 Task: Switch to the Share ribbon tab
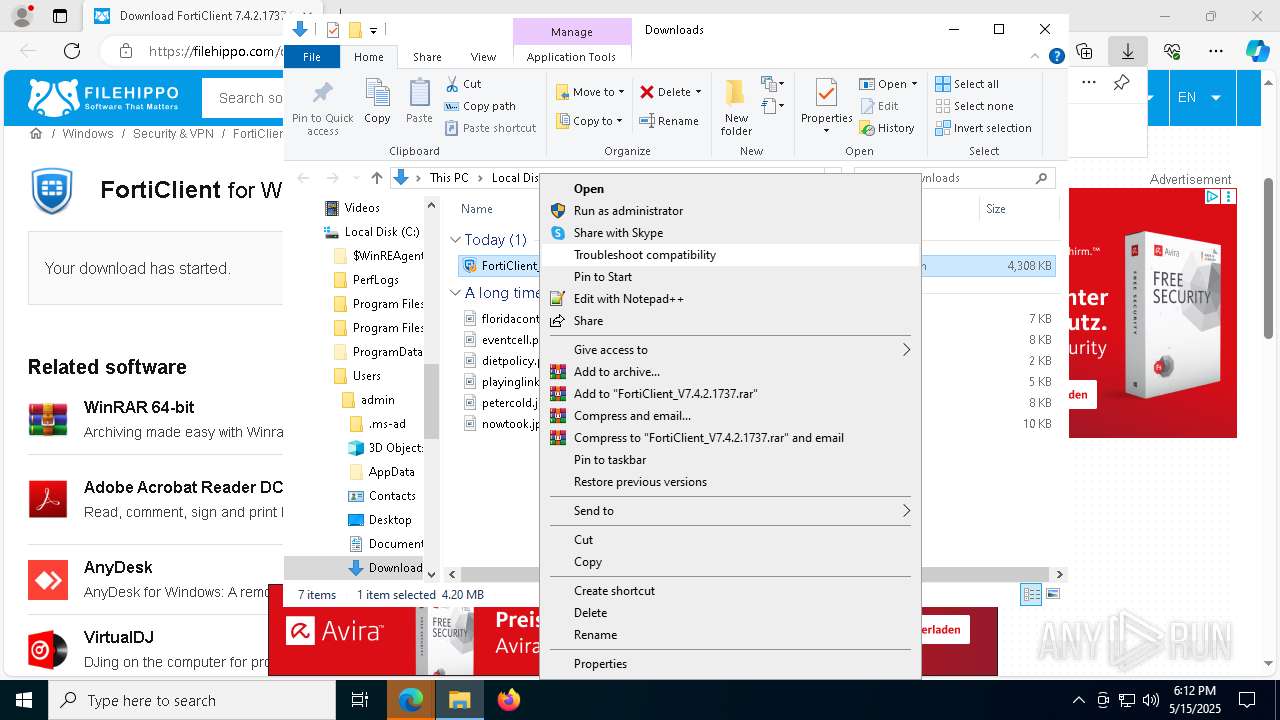tap(427, 57)
